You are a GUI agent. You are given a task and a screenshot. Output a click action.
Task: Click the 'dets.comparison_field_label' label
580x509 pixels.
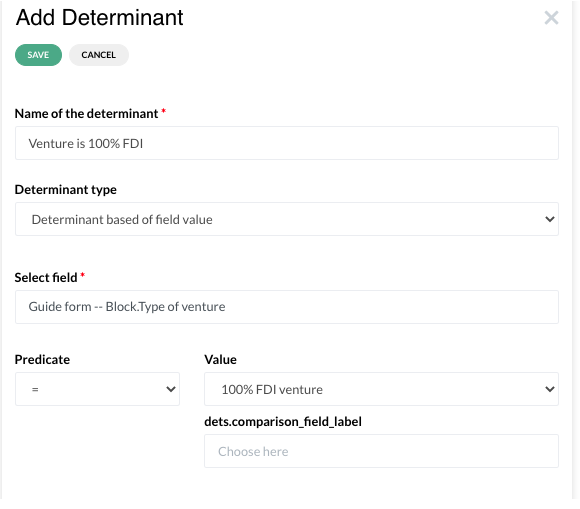283,421
